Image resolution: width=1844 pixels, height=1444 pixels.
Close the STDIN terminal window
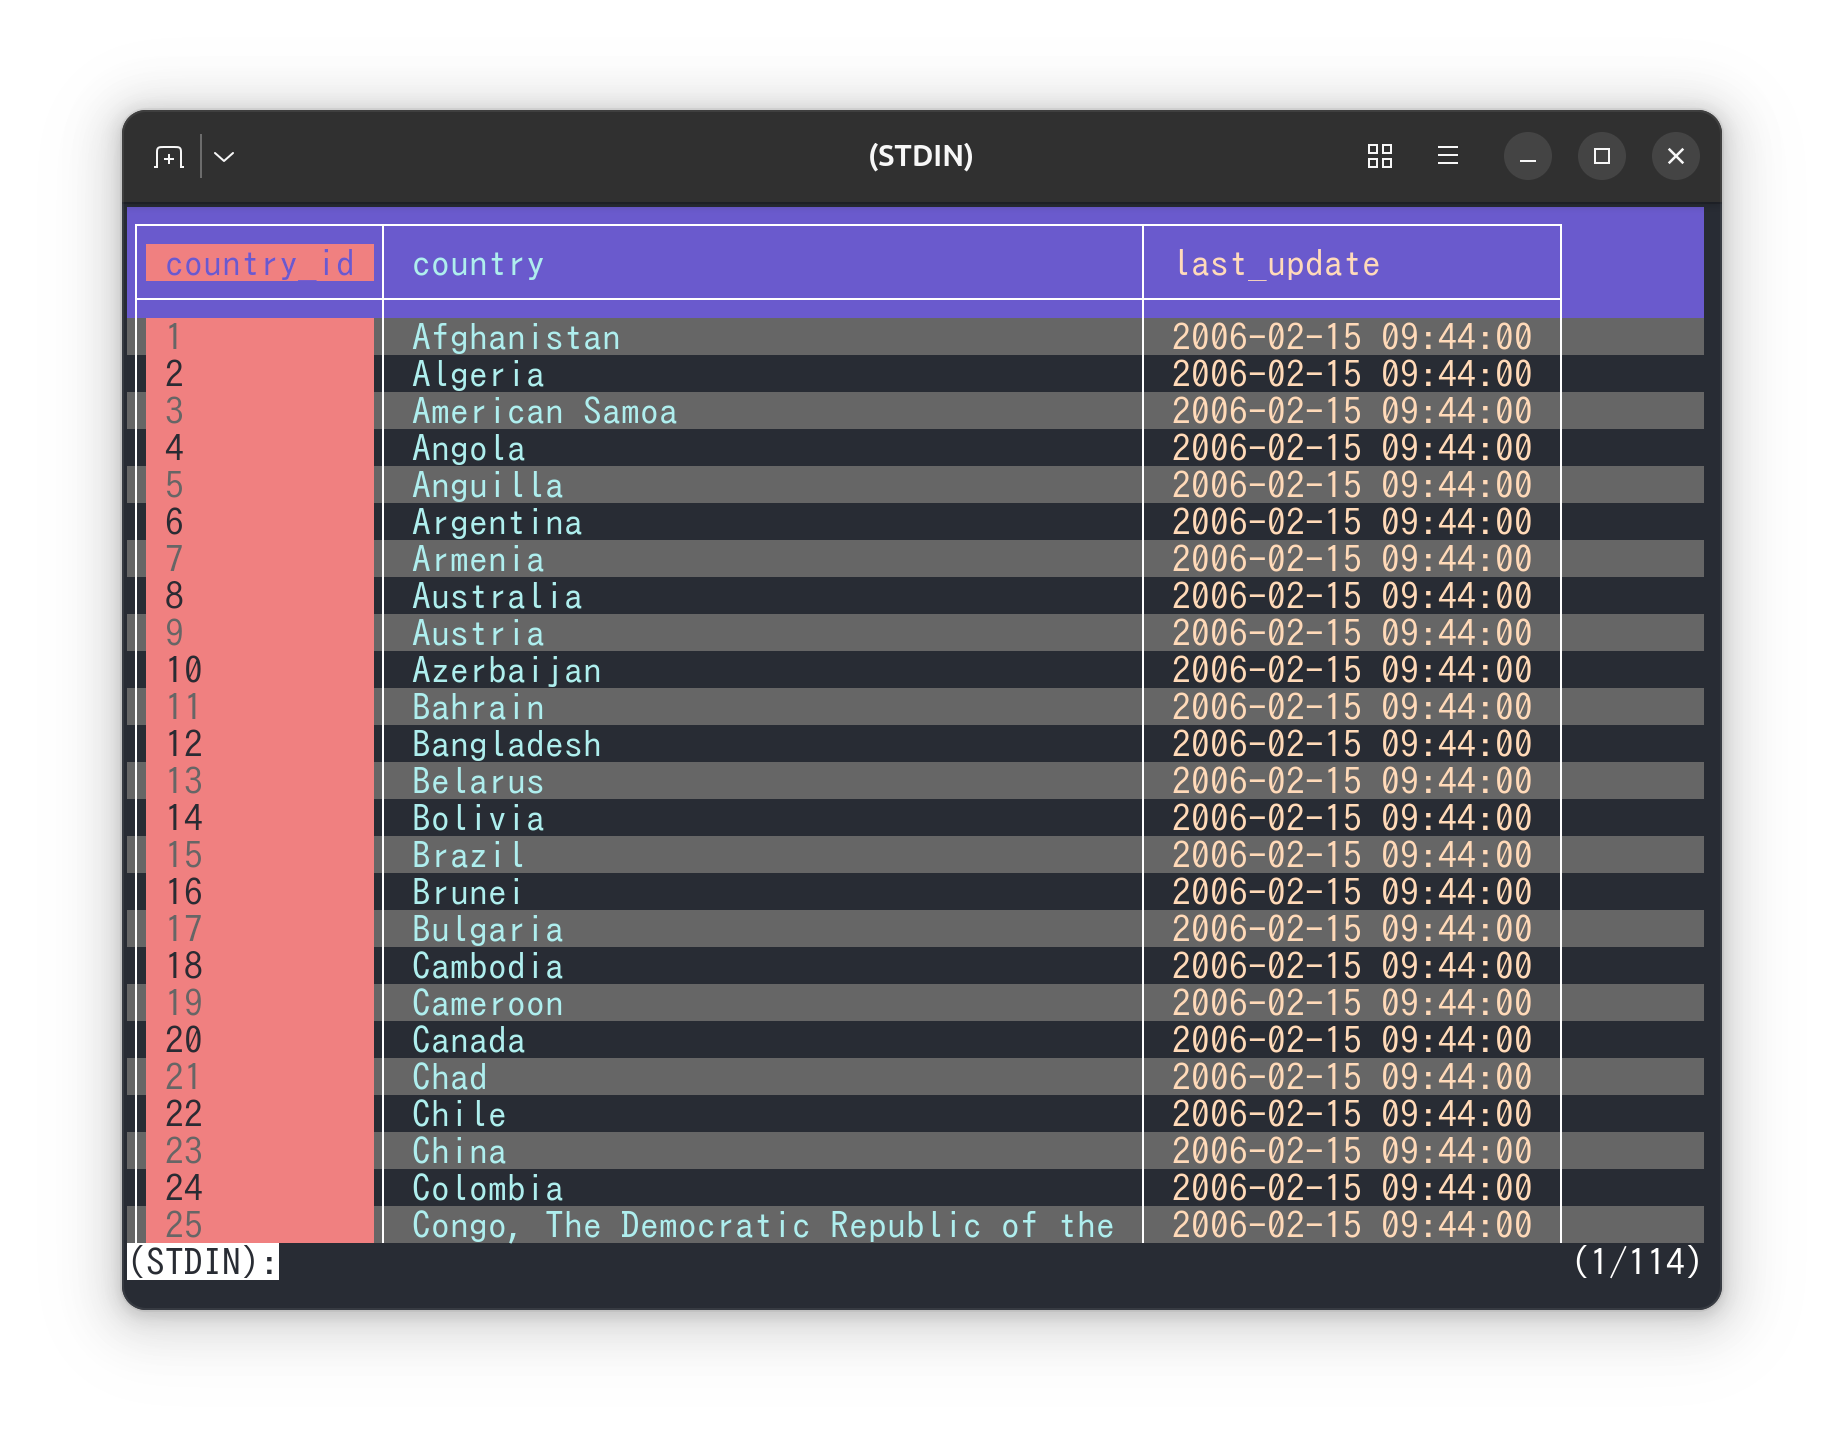(x=1675, y=156)
